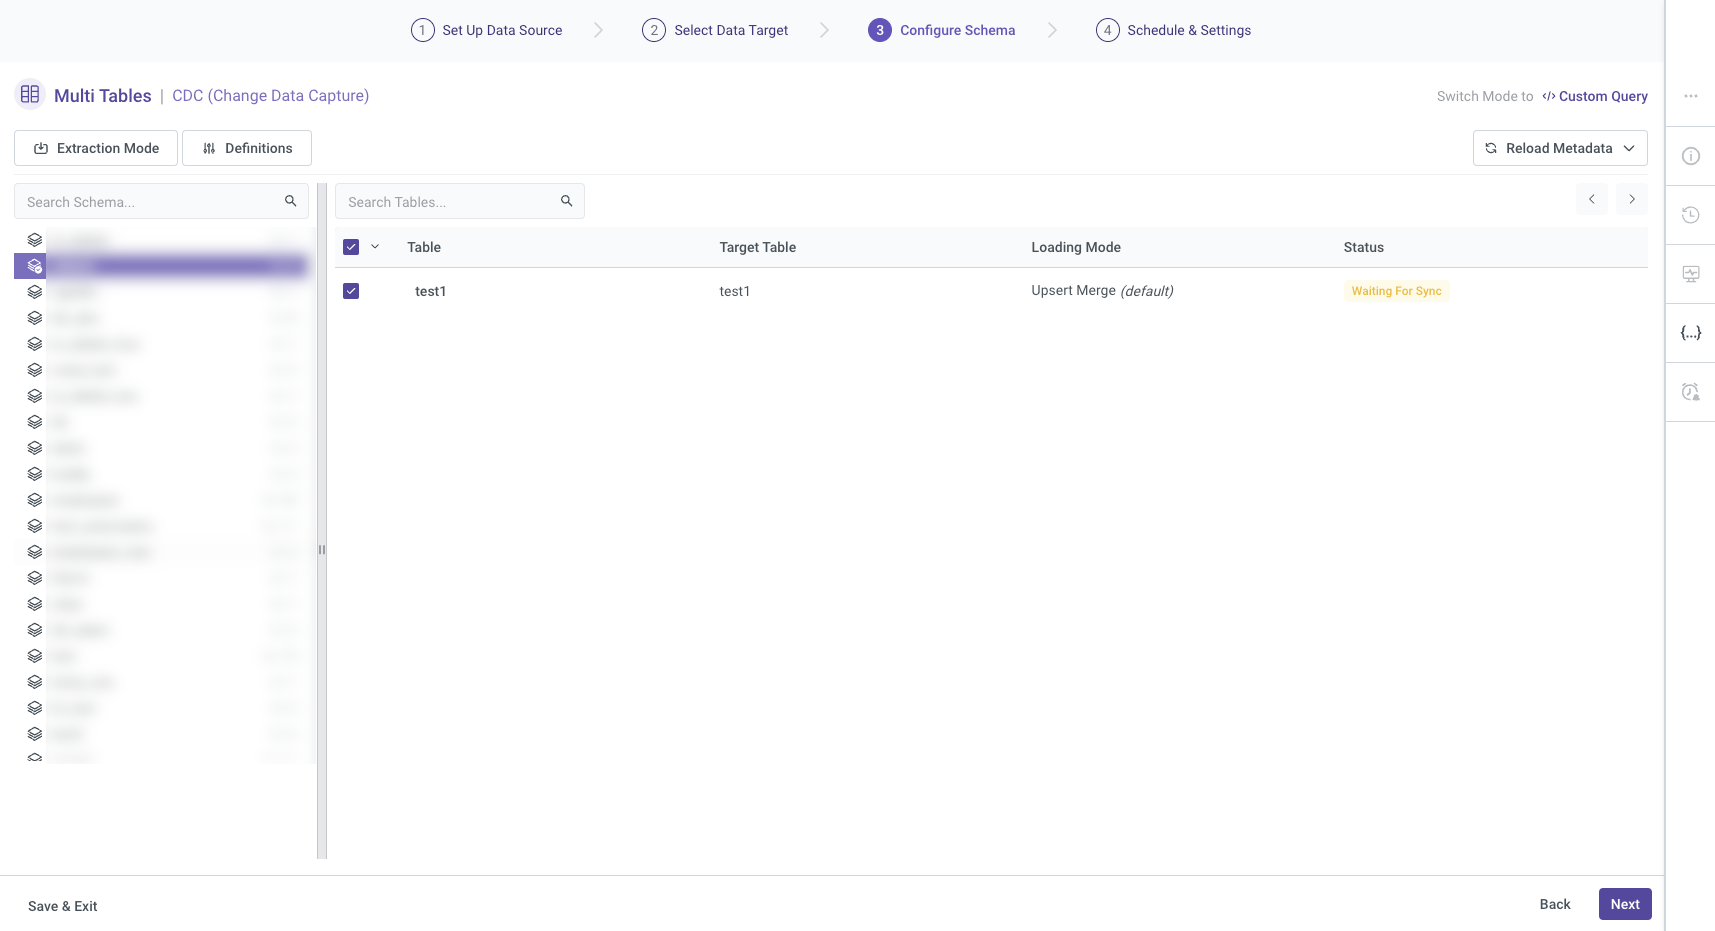The image size is (1715, 931).
Task: Open the monitor activity icon in sidebar
Action: click(x=1690, y=274)
